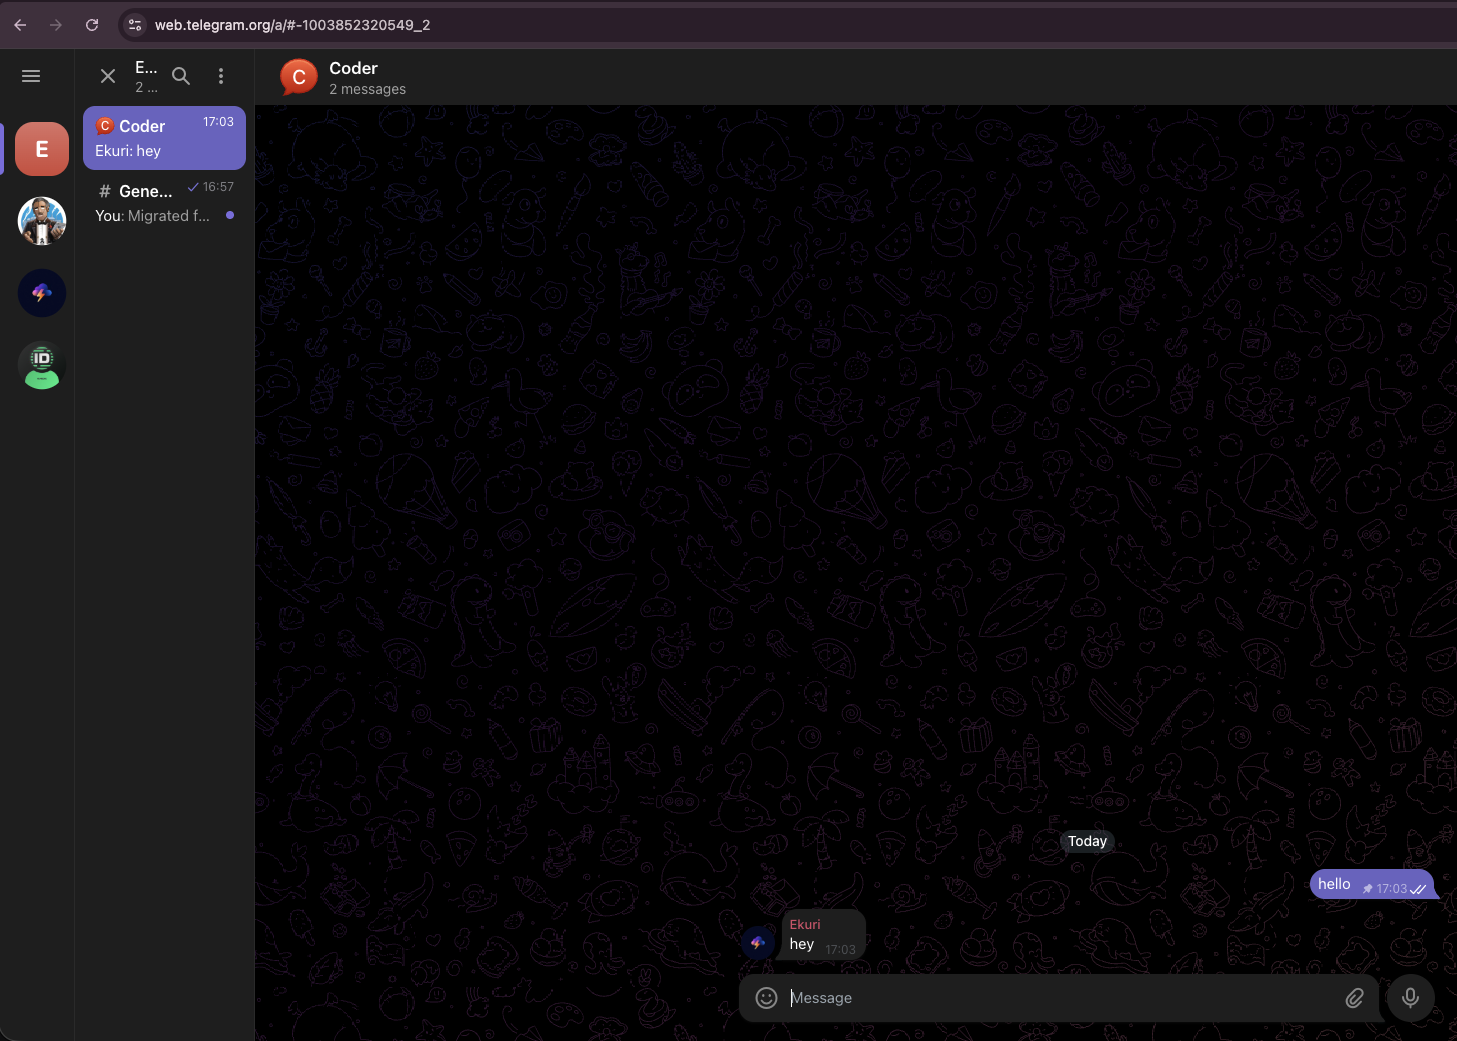Click the browser back arrow

coord(20,25)
